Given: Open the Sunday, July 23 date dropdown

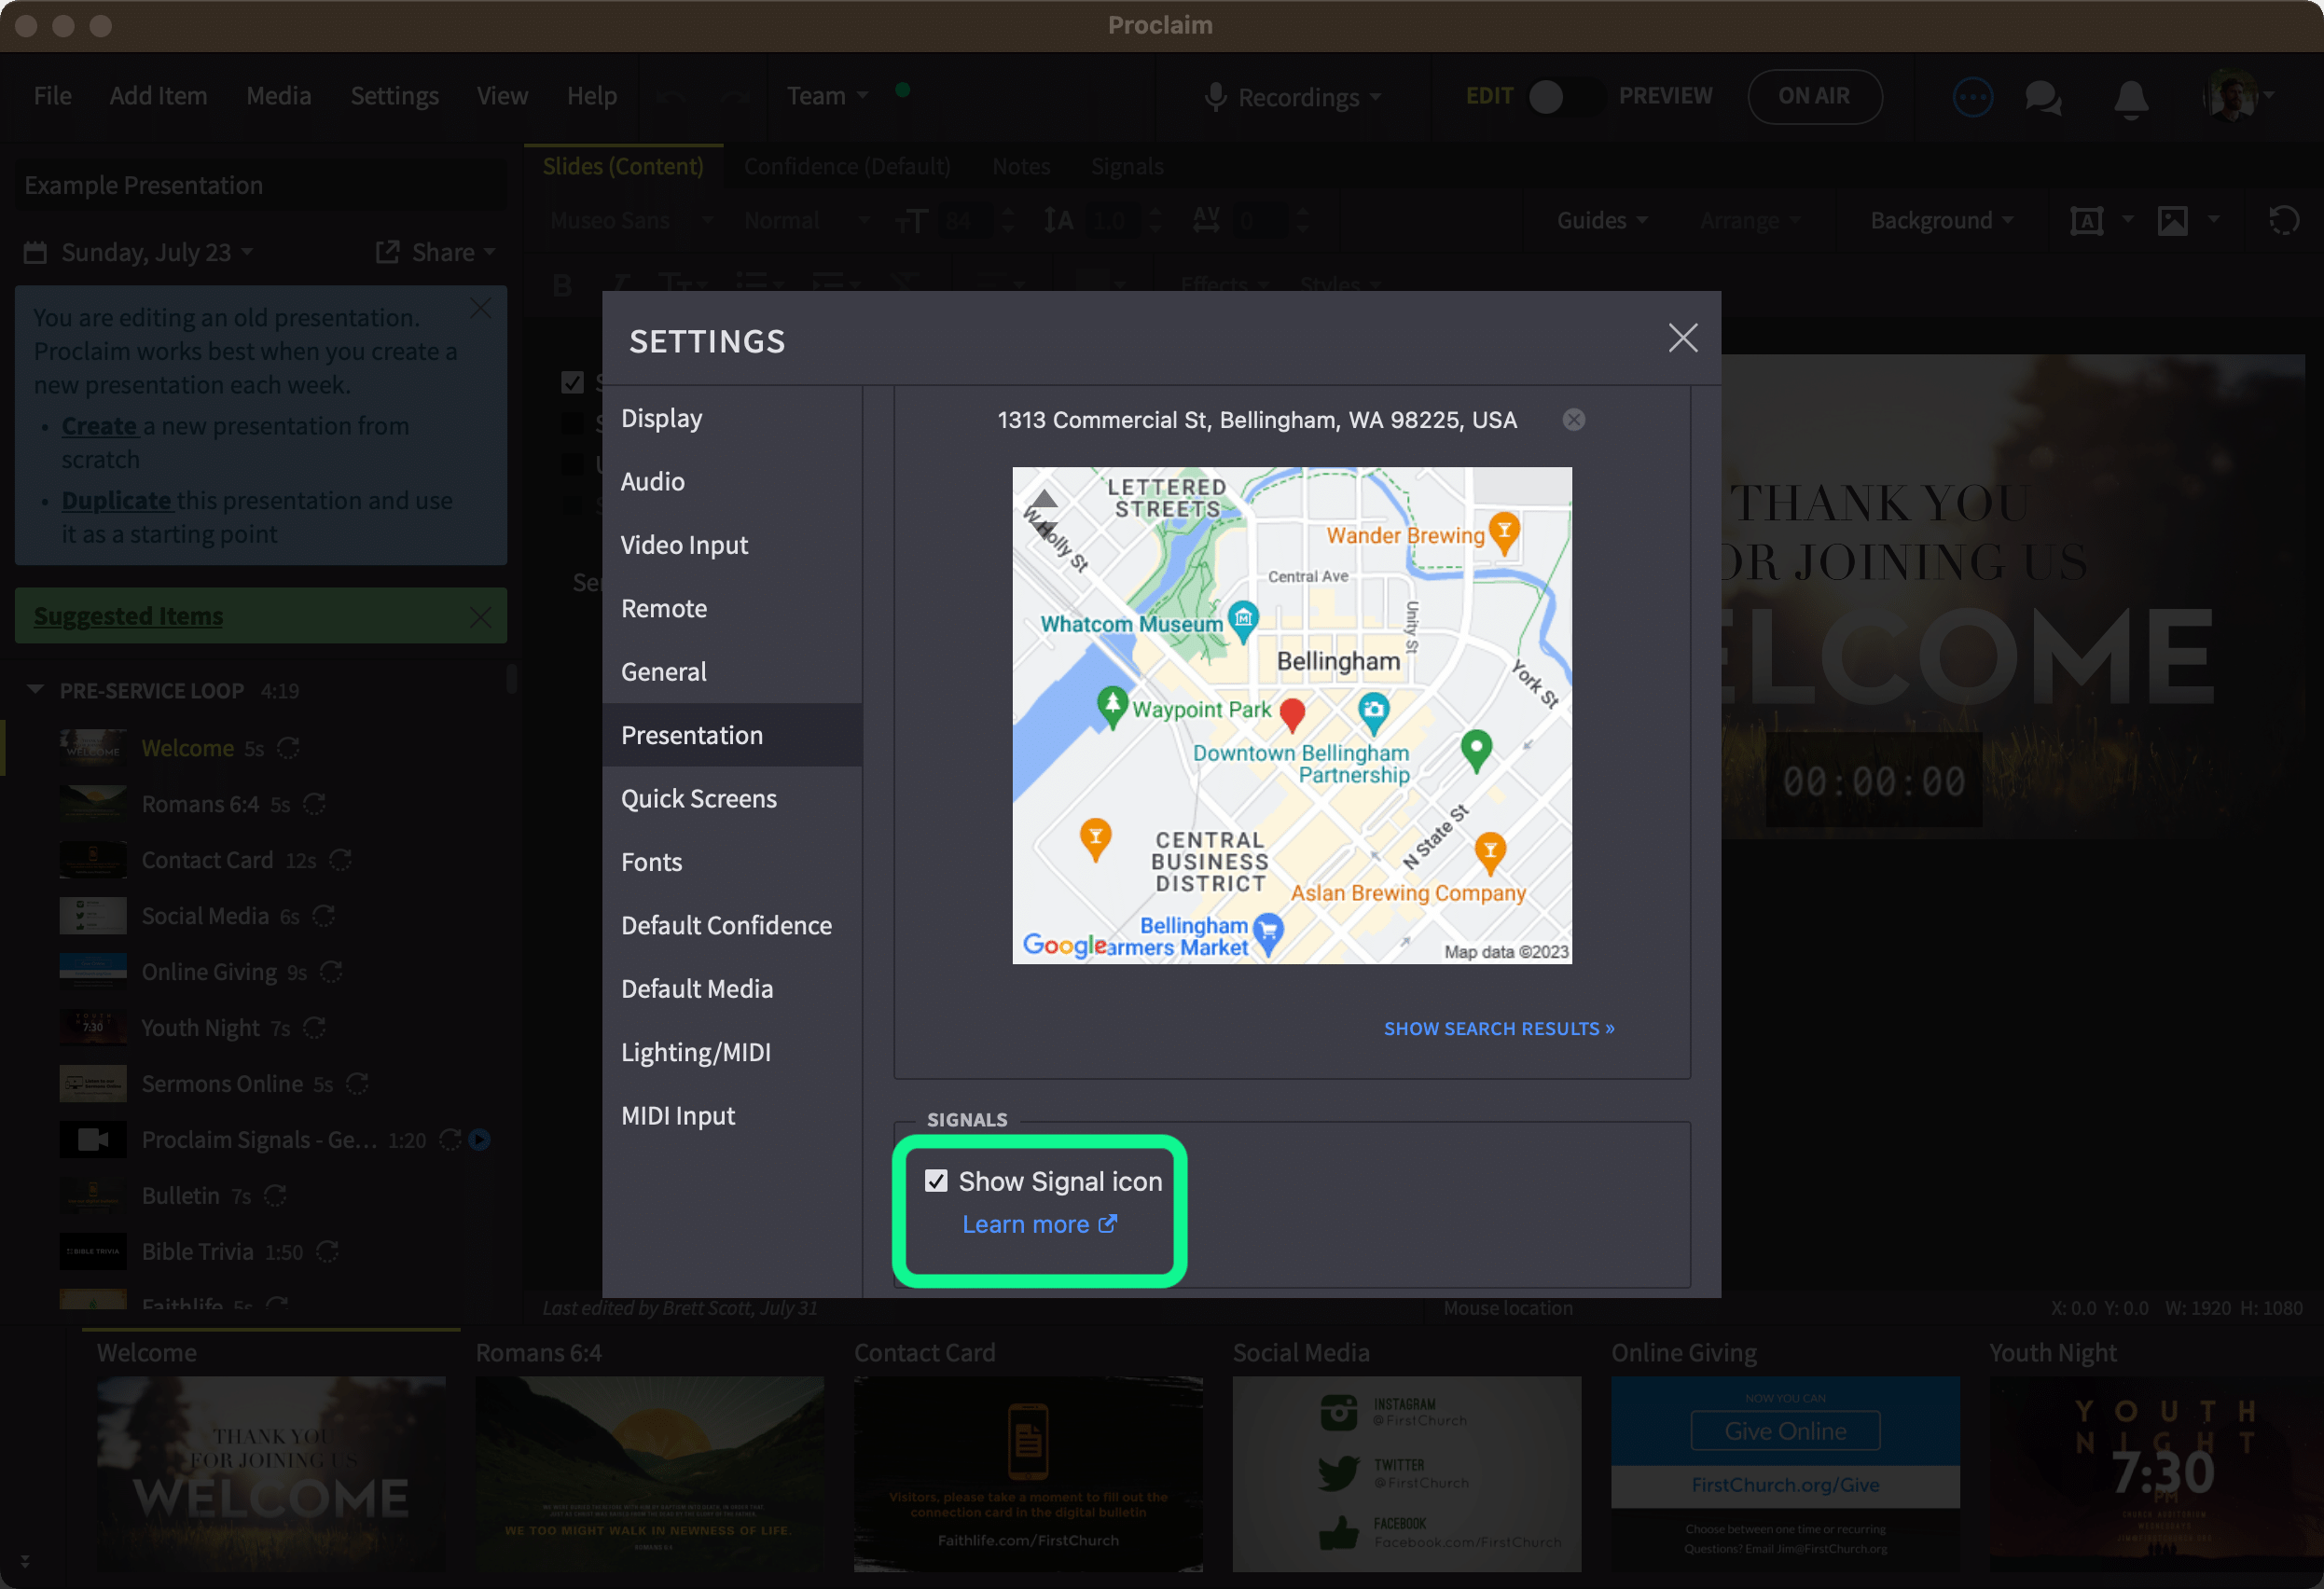Looking at the screenshot, I should (x=140, y=252).
